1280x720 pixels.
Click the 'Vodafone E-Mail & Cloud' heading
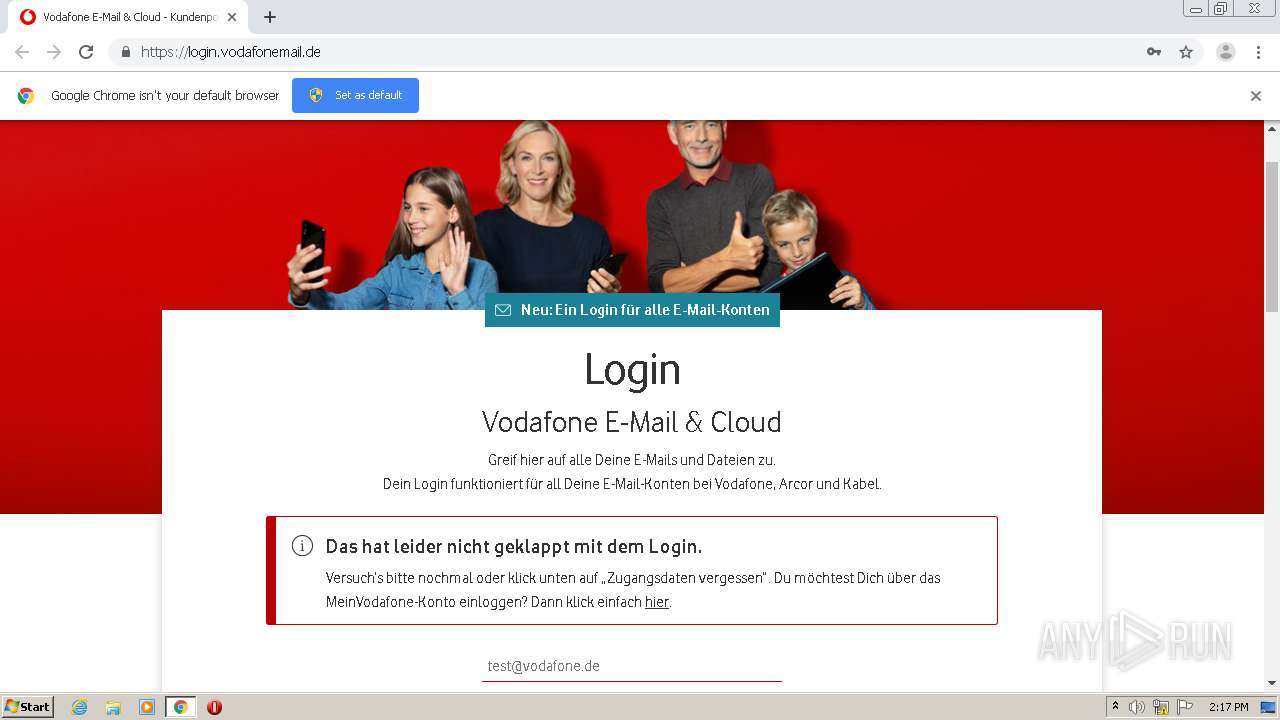[632, 422]
